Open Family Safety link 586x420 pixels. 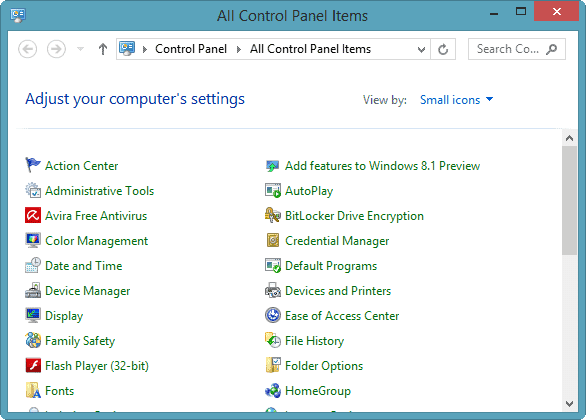click(x=80, y=341)
